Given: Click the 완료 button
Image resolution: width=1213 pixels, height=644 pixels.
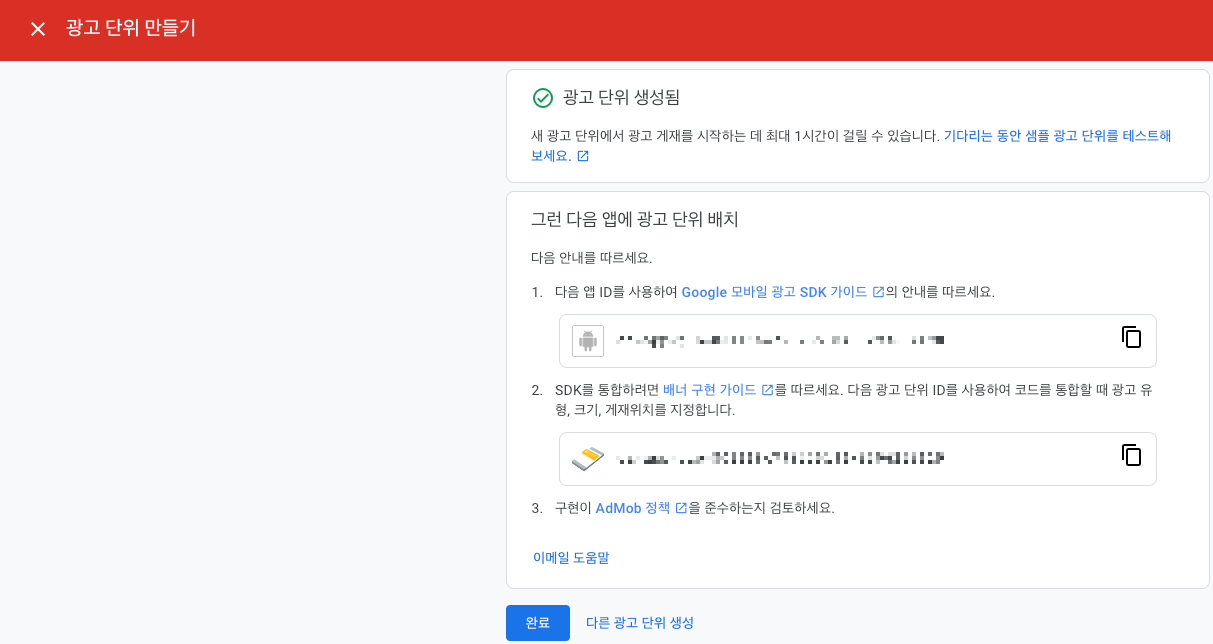Looking at the screenshot, I should click(538, 622).
